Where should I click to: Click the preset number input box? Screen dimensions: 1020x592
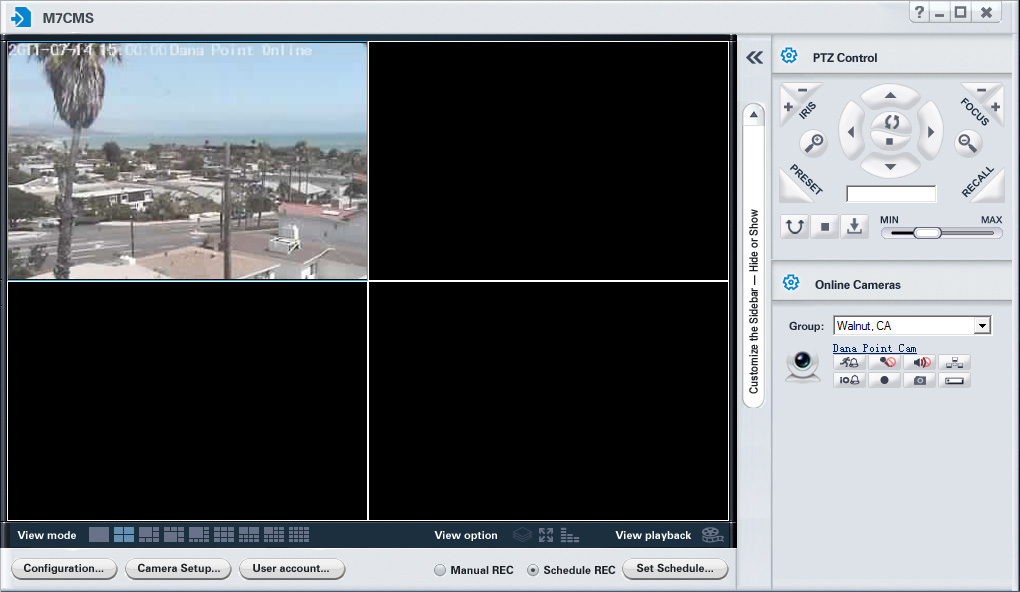point(891,194)
